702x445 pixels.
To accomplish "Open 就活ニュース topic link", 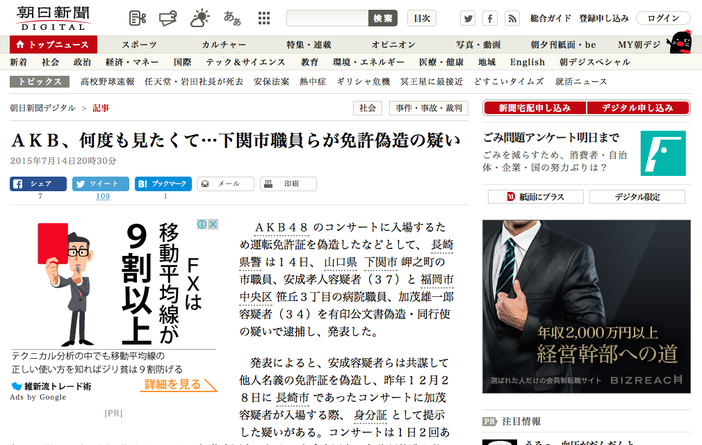I will 581,81.
